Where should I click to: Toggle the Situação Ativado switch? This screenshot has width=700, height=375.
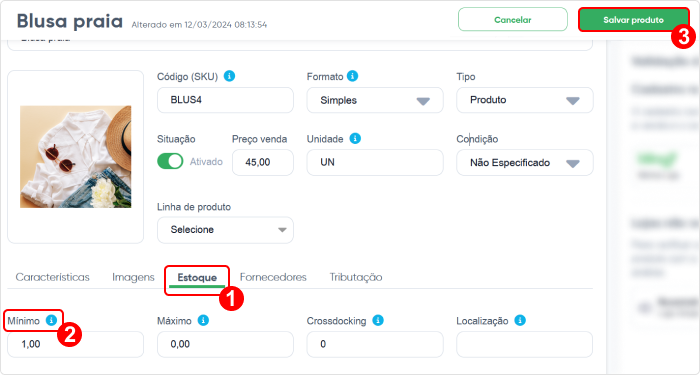pyautogui.click(x=170, y=162)
